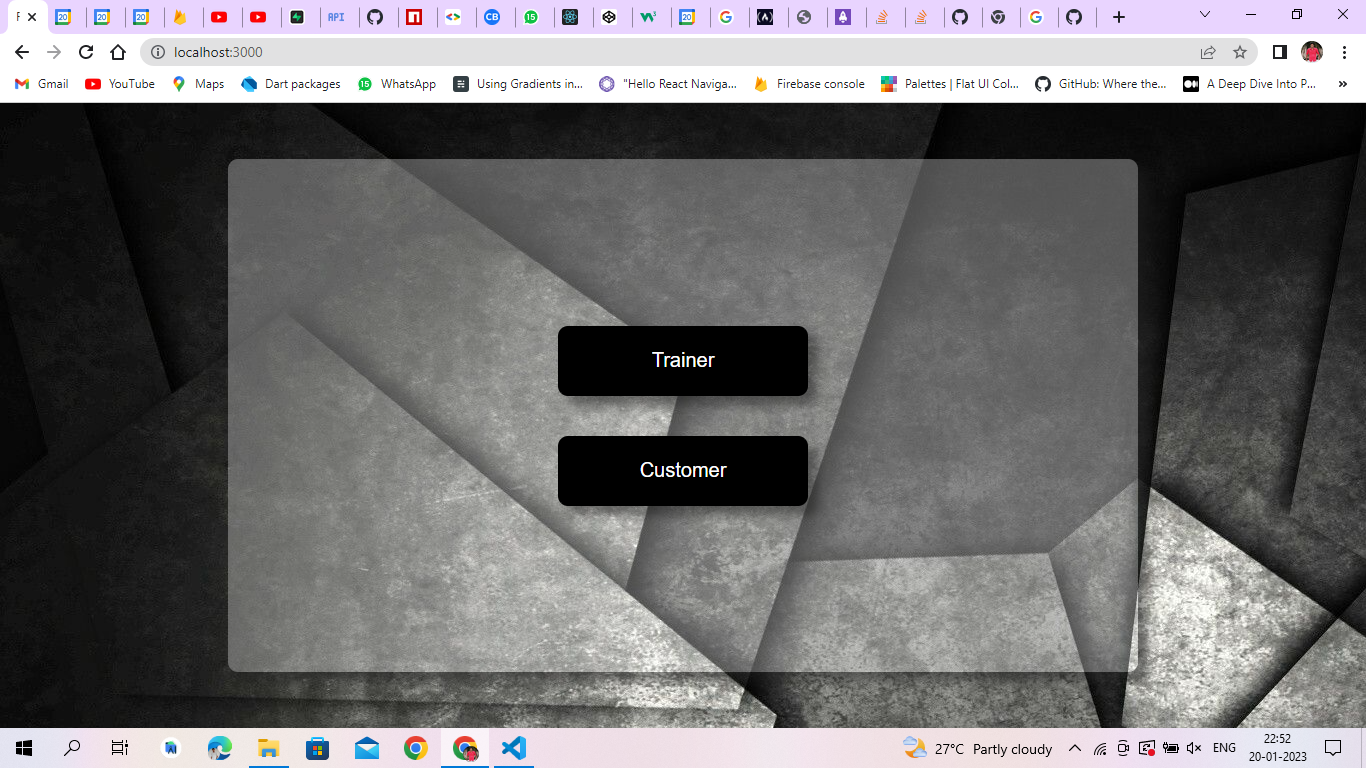Open Microsoft Store from the taskbar
Screen dimensions: 1366x768
[x=318, y=748]
